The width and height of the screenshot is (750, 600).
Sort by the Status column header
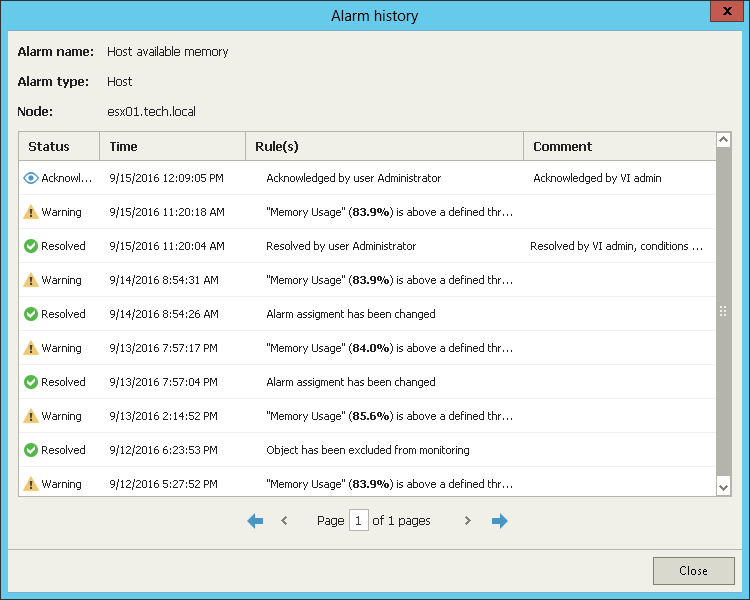pos(59,146)
